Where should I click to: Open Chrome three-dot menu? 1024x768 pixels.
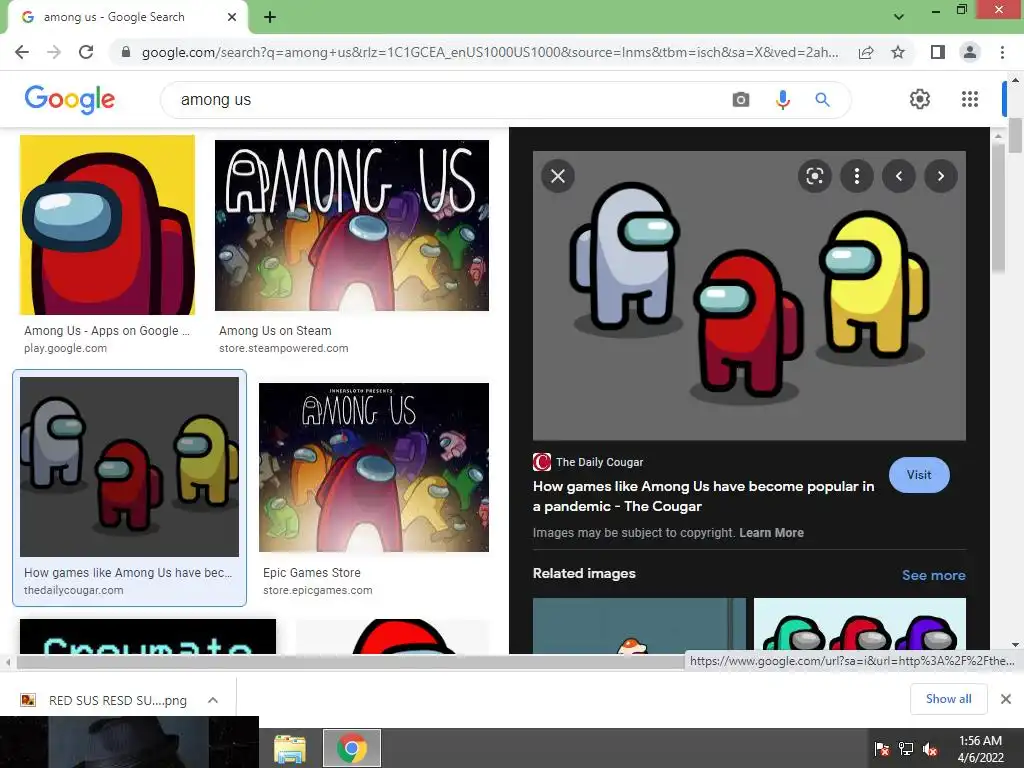1002,52
